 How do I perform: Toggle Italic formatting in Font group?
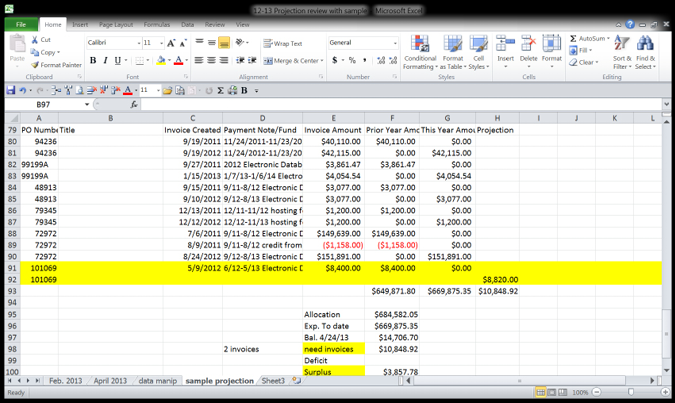[x=107, y=61]
